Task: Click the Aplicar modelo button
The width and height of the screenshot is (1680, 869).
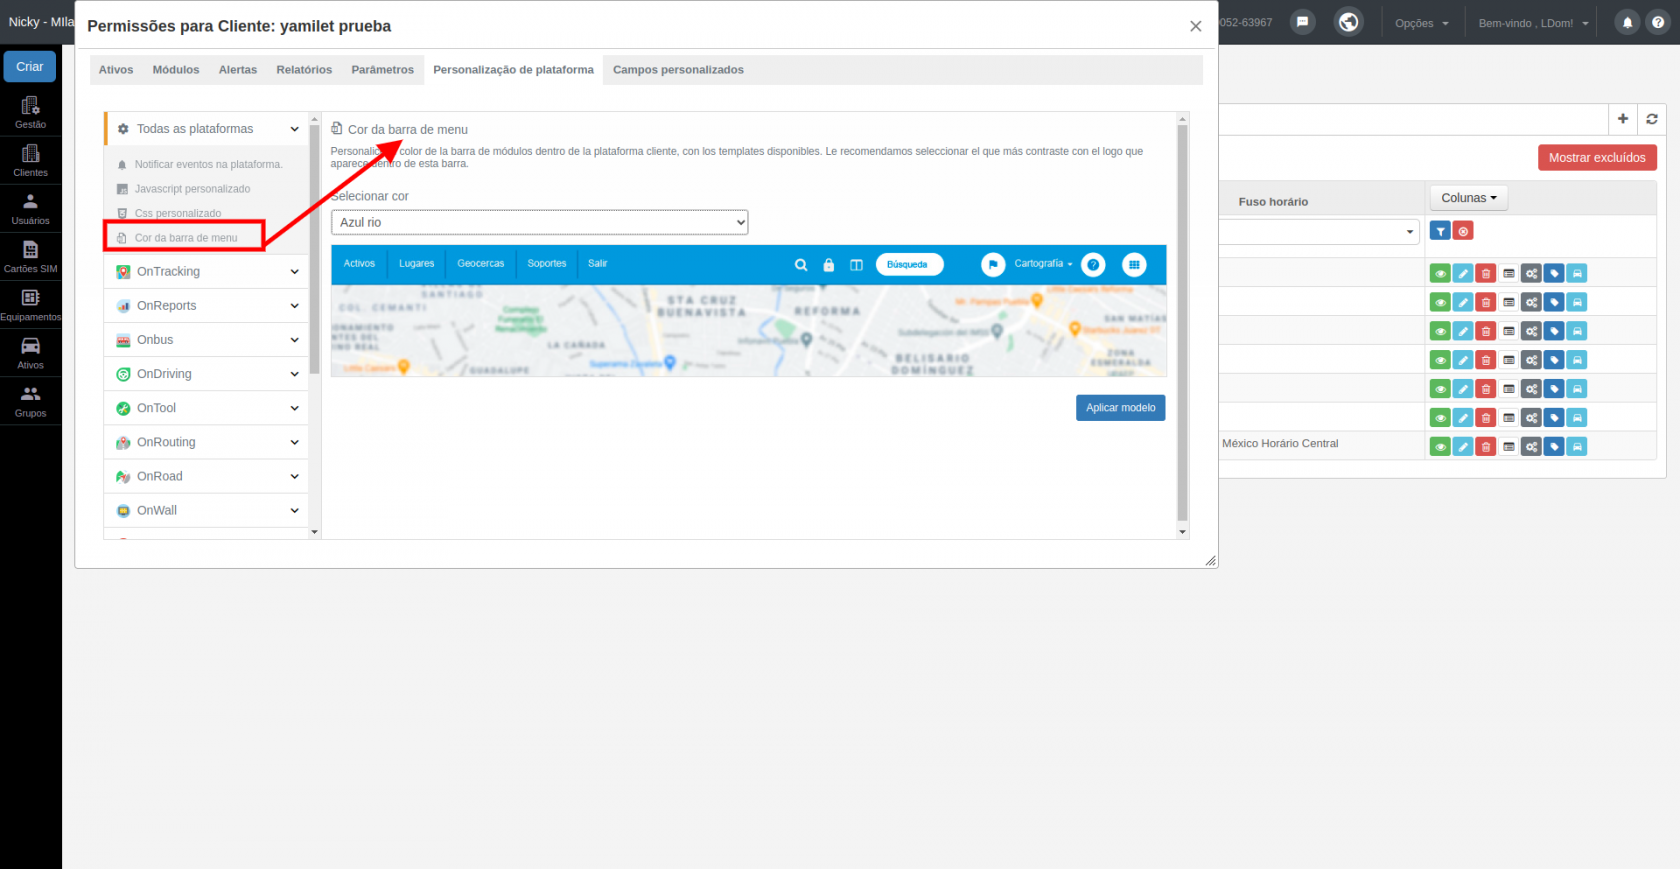Action: tap(1121, 408)
